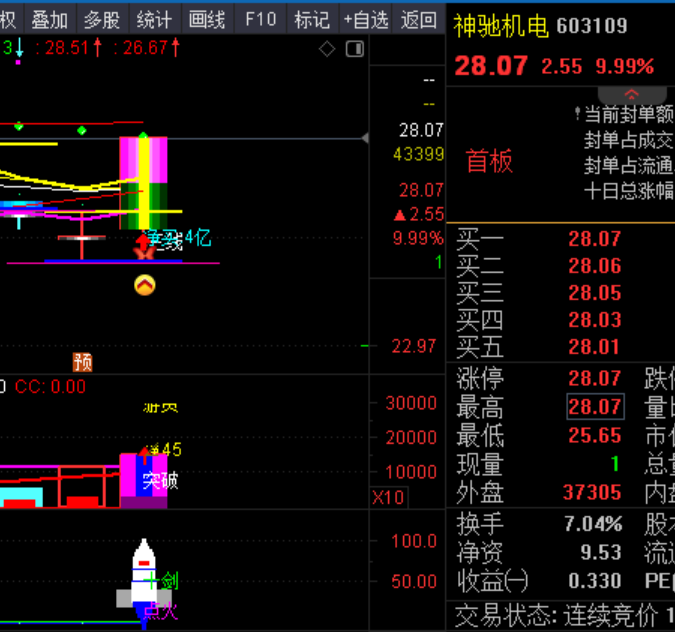Click the 最低 value 25.65
Screen dimensions: 675x632
pyautogui.click(x=594, y=435)
